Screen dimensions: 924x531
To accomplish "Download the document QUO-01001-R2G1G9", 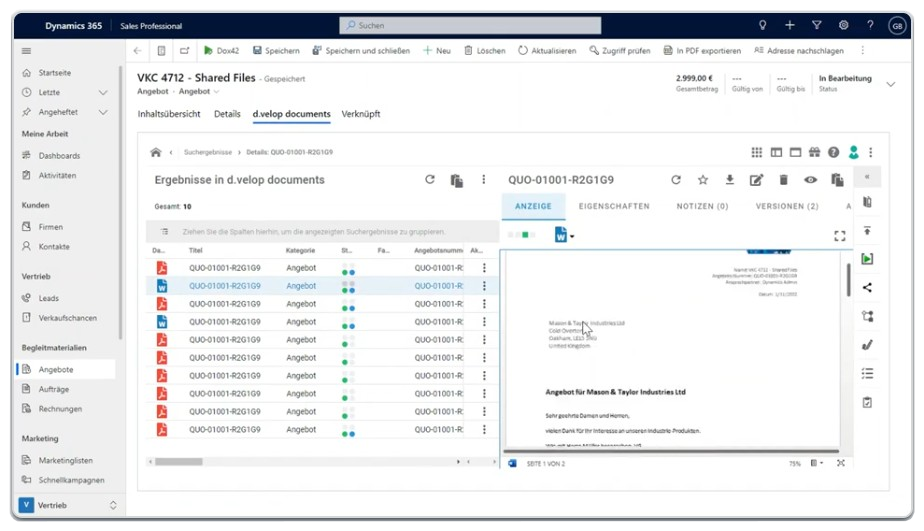I will tap(730, 180).
